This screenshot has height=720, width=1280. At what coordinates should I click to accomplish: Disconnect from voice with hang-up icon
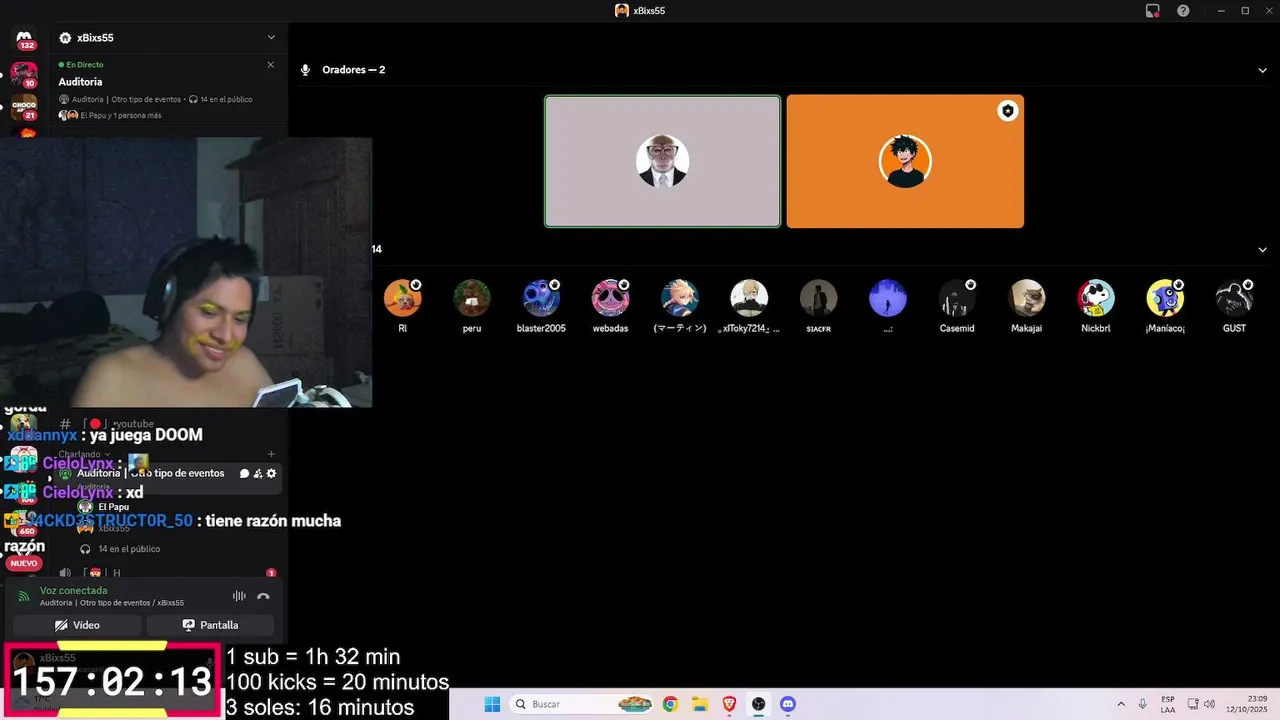263,596
